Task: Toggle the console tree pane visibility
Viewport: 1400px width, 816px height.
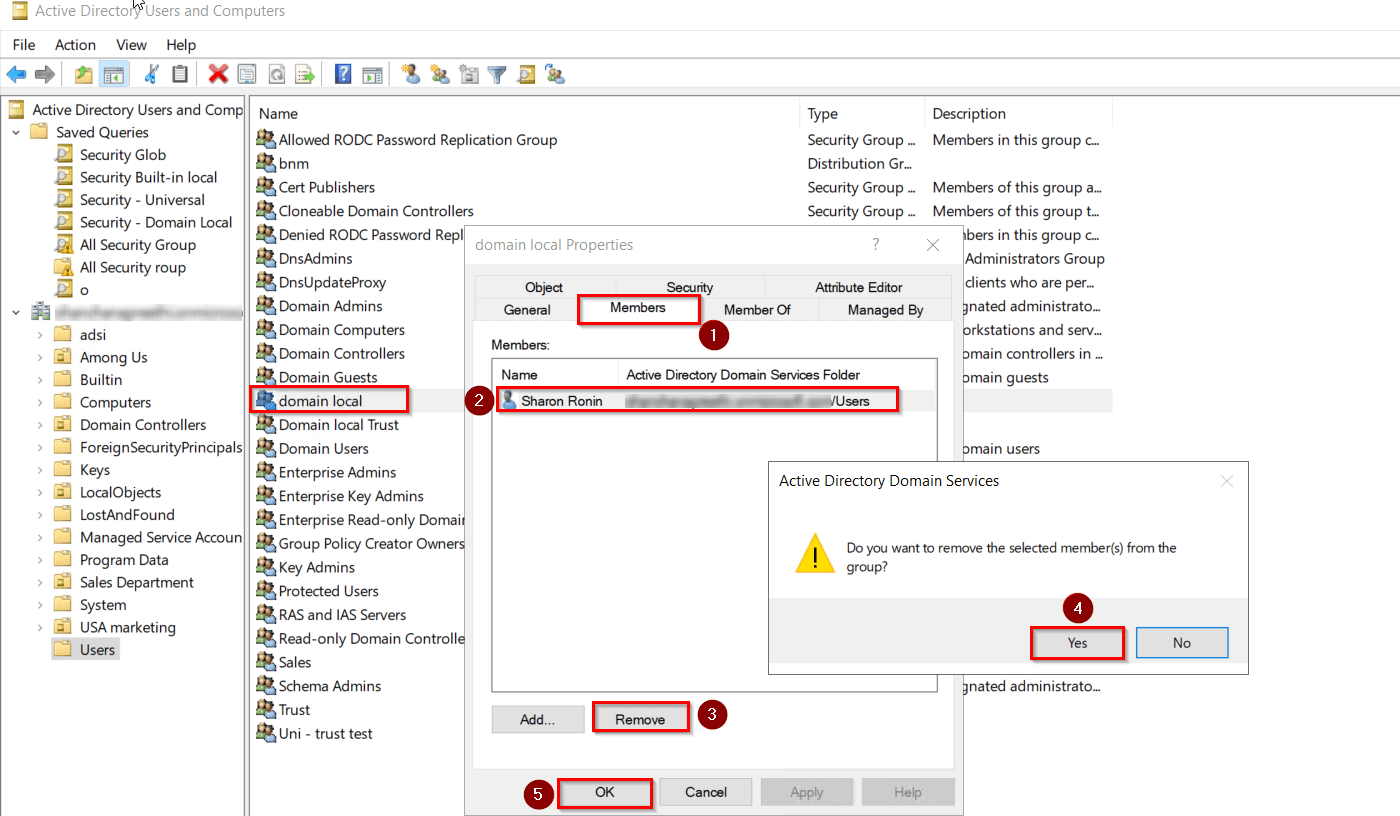Action: click(x=113, y=74)
